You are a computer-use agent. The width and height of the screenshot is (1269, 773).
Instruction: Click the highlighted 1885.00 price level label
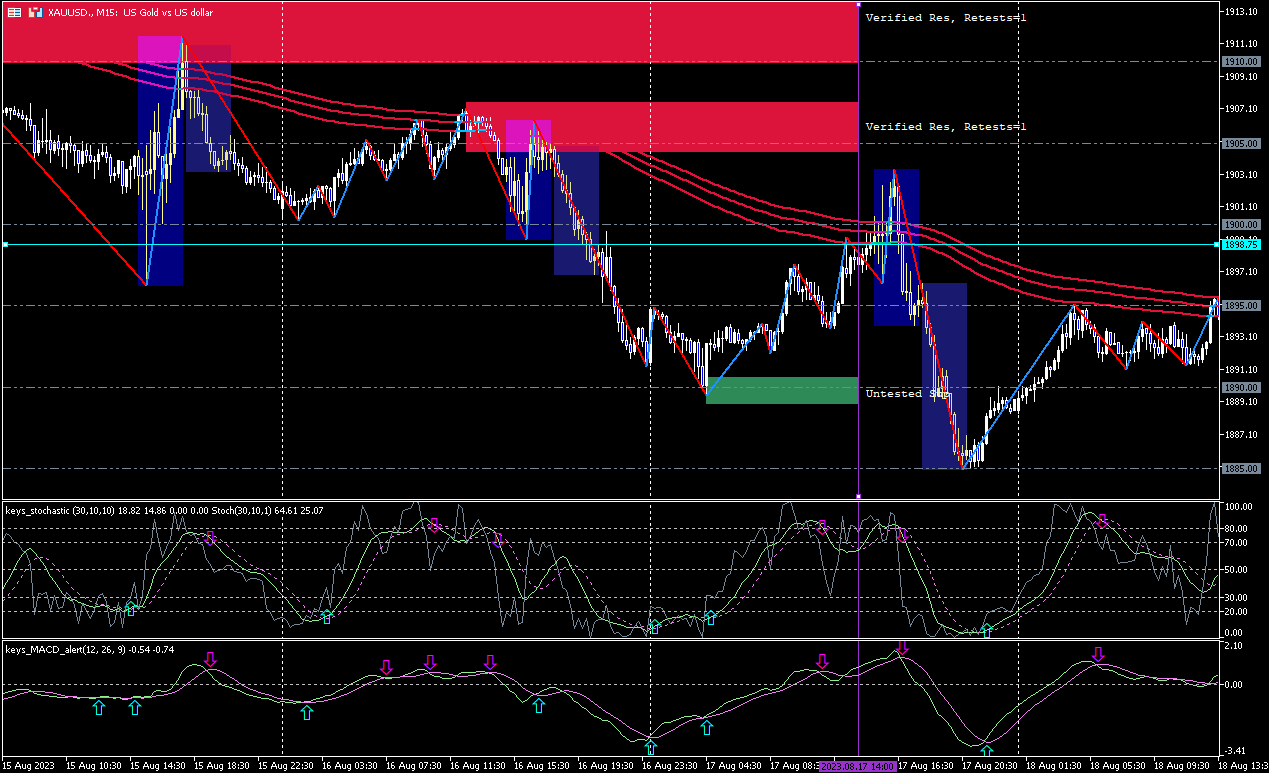tap(1241, 469)
